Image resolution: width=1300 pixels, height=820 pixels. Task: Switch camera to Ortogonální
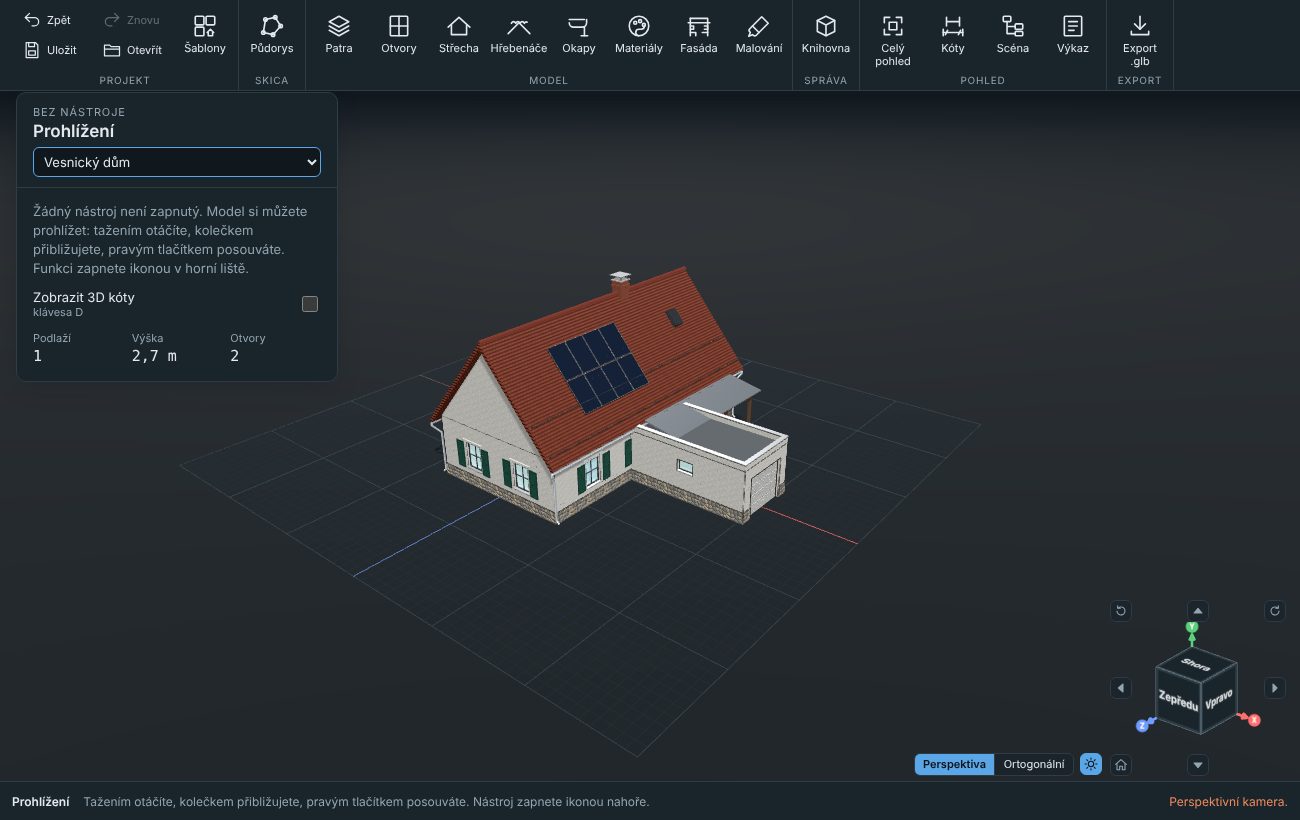pos(1034,765)
